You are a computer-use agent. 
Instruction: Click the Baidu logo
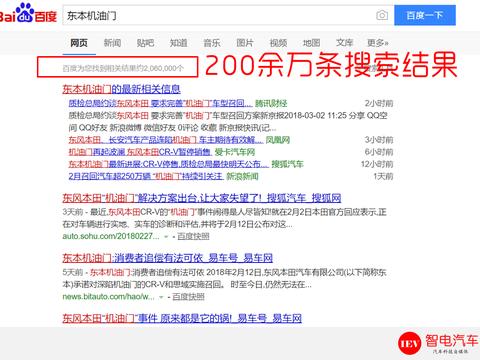click(28, 13)
